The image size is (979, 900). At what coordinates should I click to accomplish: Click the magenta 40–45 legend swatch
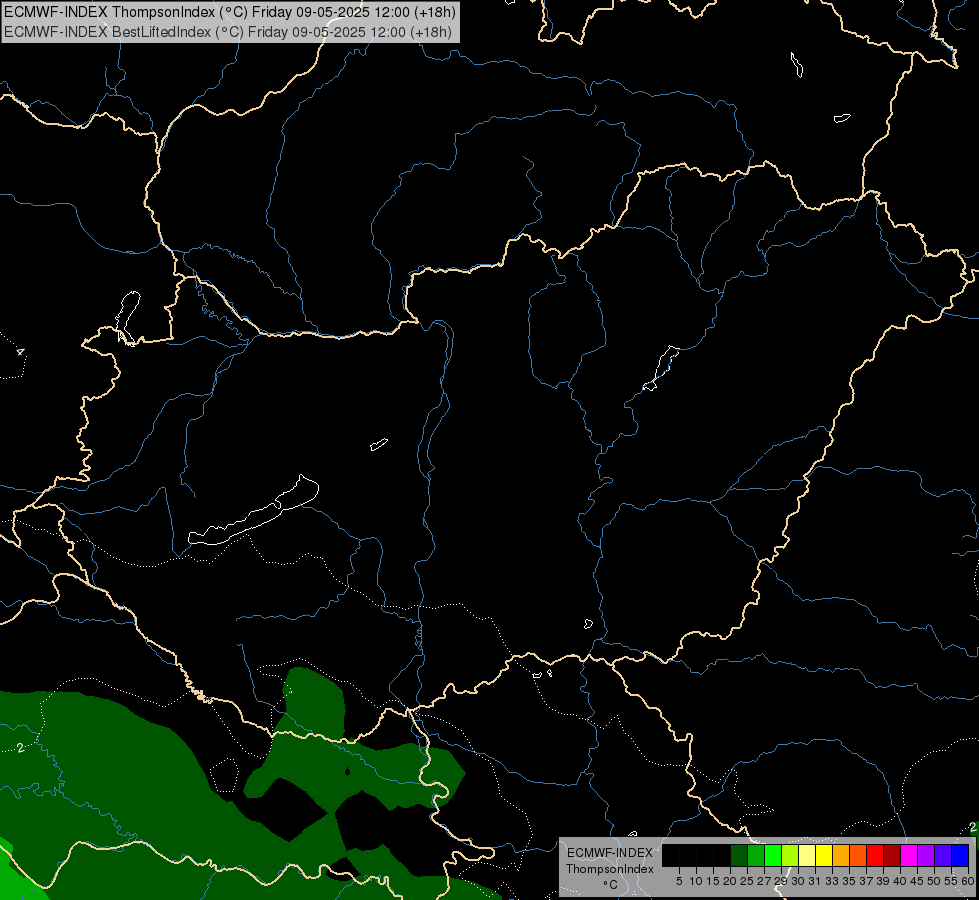[909, 855]
